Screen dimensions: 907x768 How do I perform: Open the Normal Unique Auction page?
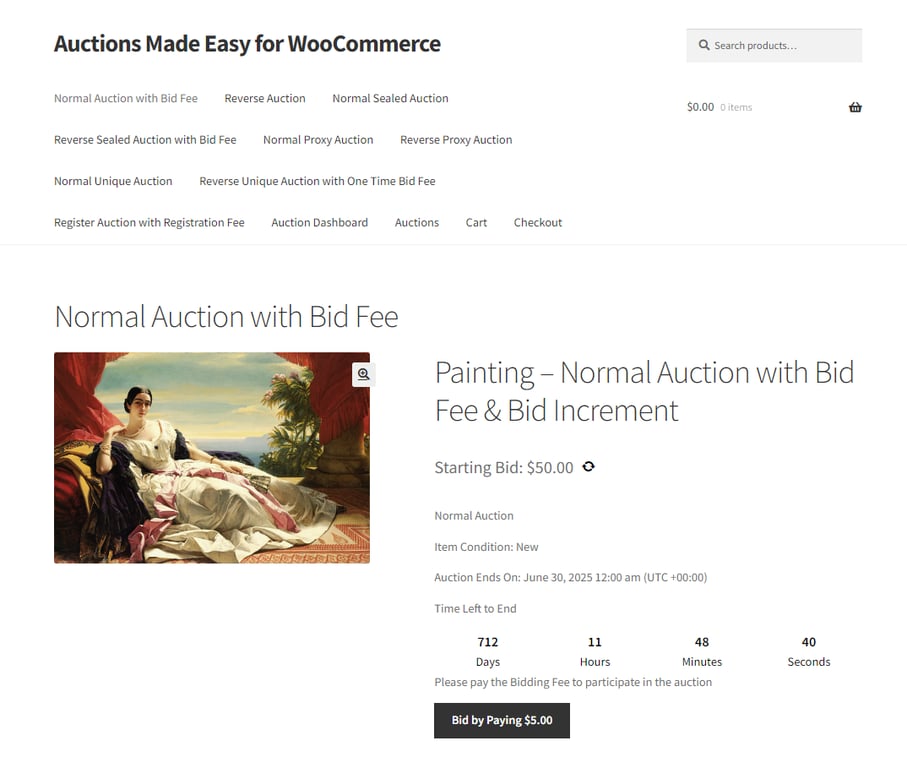[113, 181]
